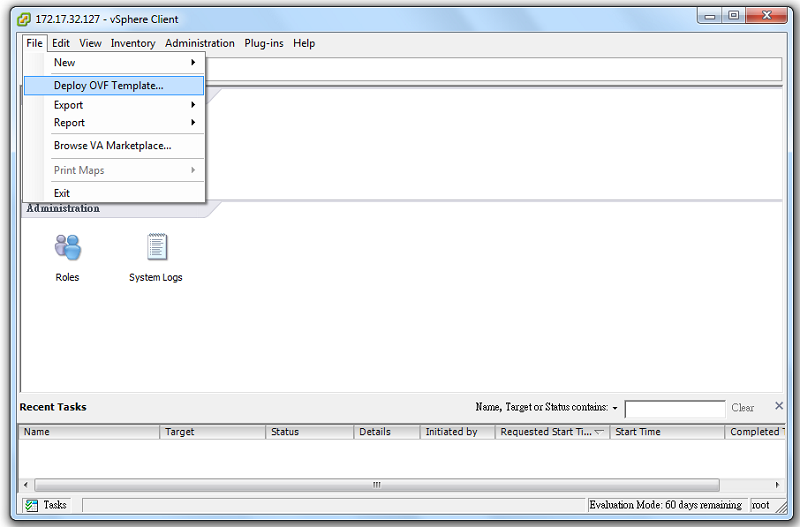This screenshot has width=800, height=527.
Task: Click the scroll right arrow in Recent Tasks
Action: pos(777,485)
